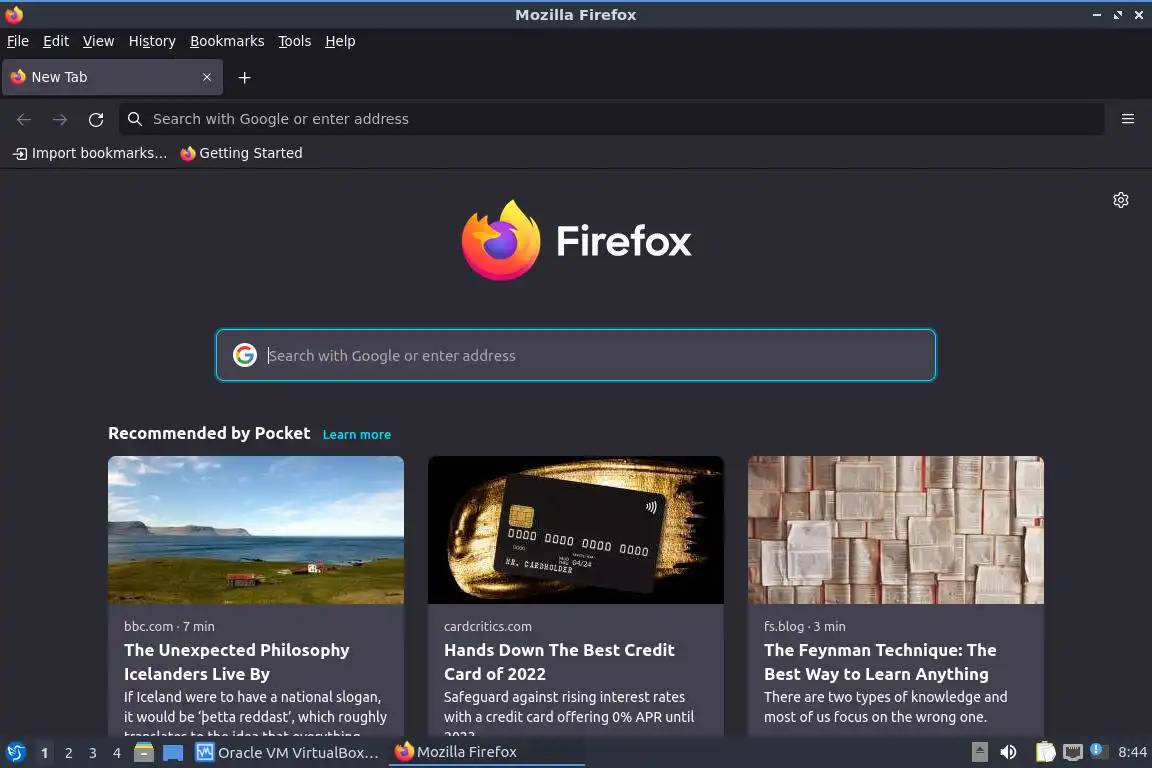The width and height of the screenshot is (1152, 768).
Task: Click cardcritics.com source text
Action: click(x=488, y=626)
